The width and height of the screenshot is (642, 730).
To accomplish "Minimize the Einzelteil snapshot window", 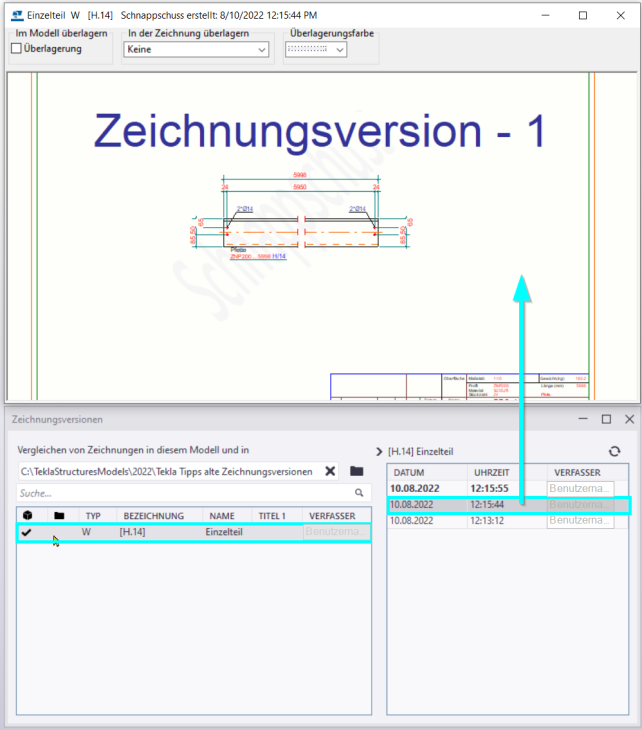I will 546,15.
